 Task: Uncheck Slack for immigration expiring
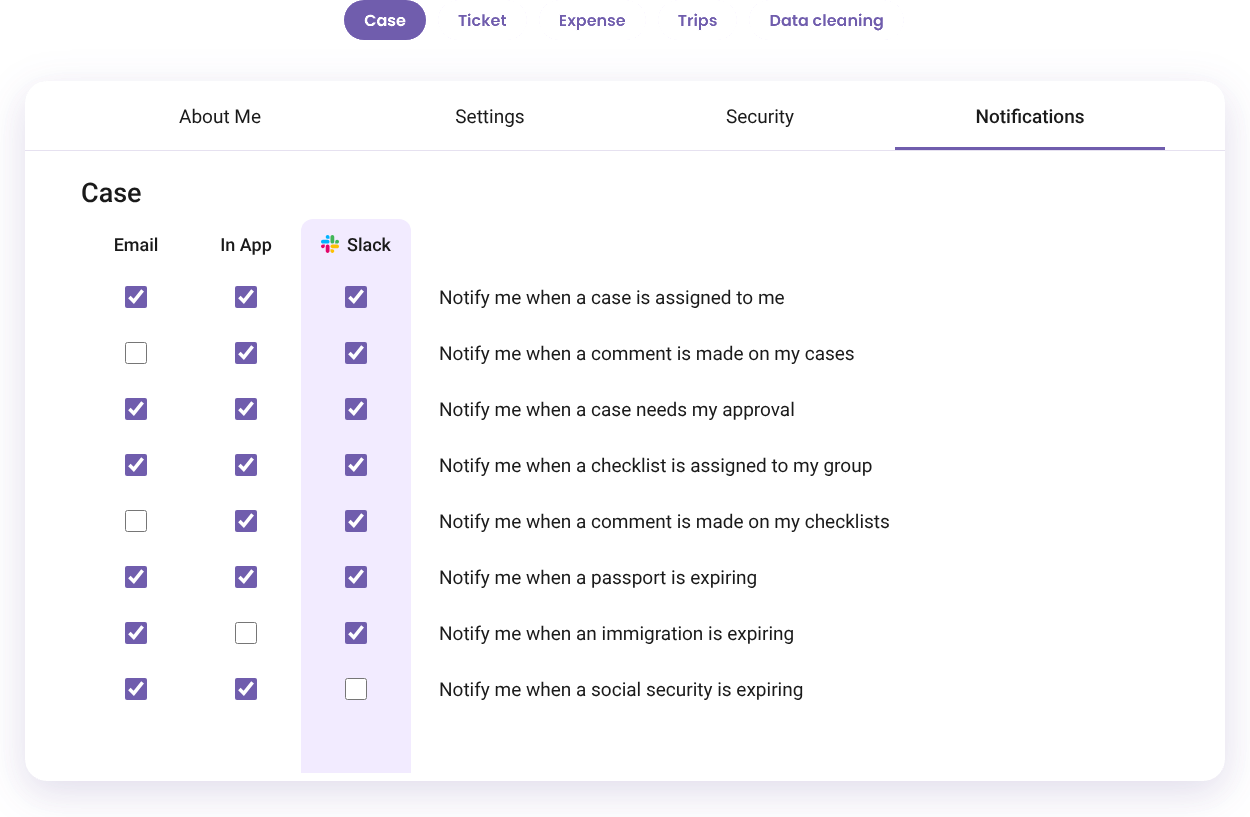click(356, 633)
